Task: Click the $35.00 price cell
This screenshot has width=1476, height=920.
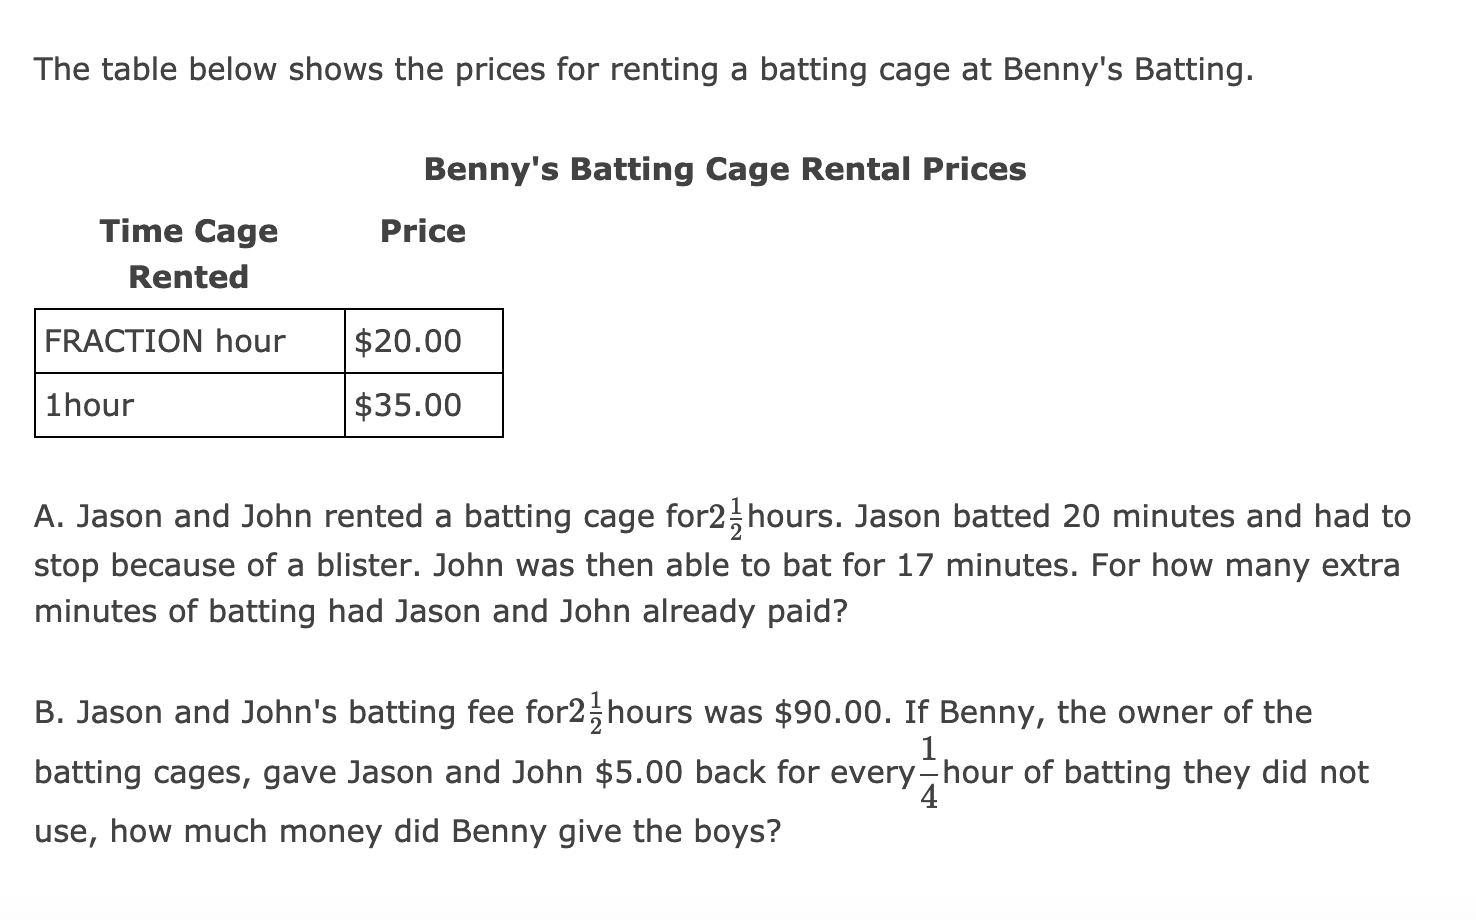Action: [x=408, y=405]
